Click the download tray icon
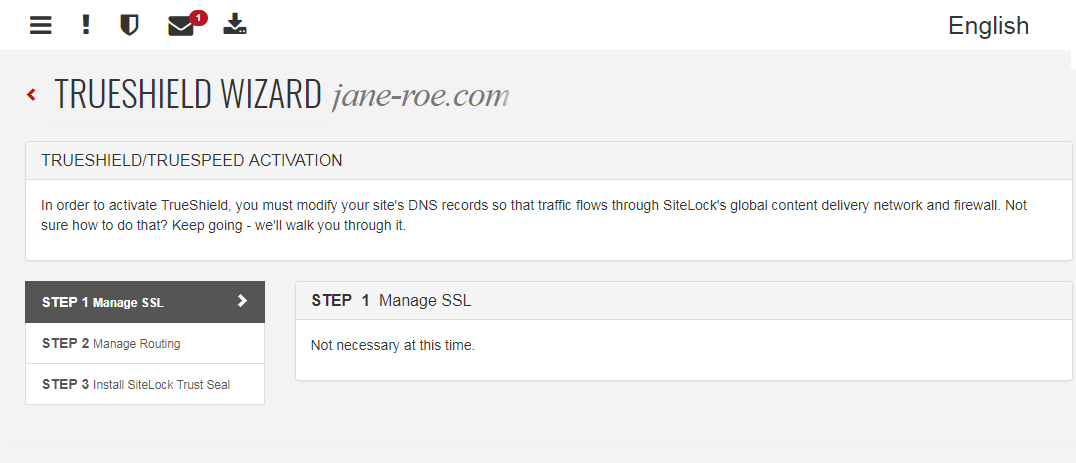Screen dimensions: 1076x463 coord(235,25)
